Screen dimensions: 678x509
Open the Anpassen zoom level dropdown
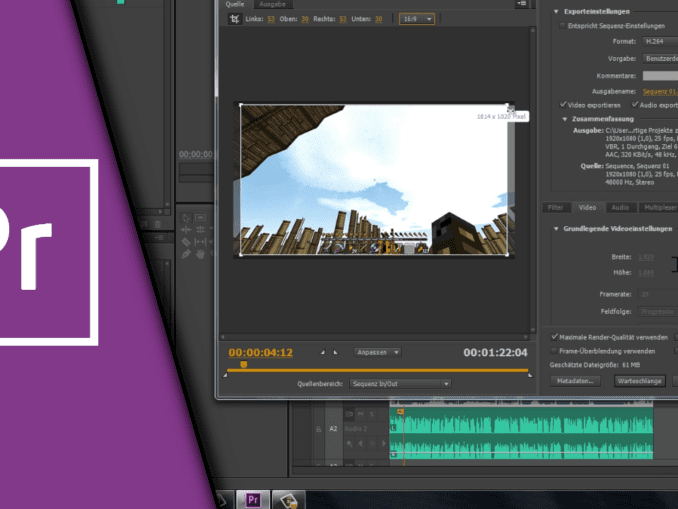377,352
